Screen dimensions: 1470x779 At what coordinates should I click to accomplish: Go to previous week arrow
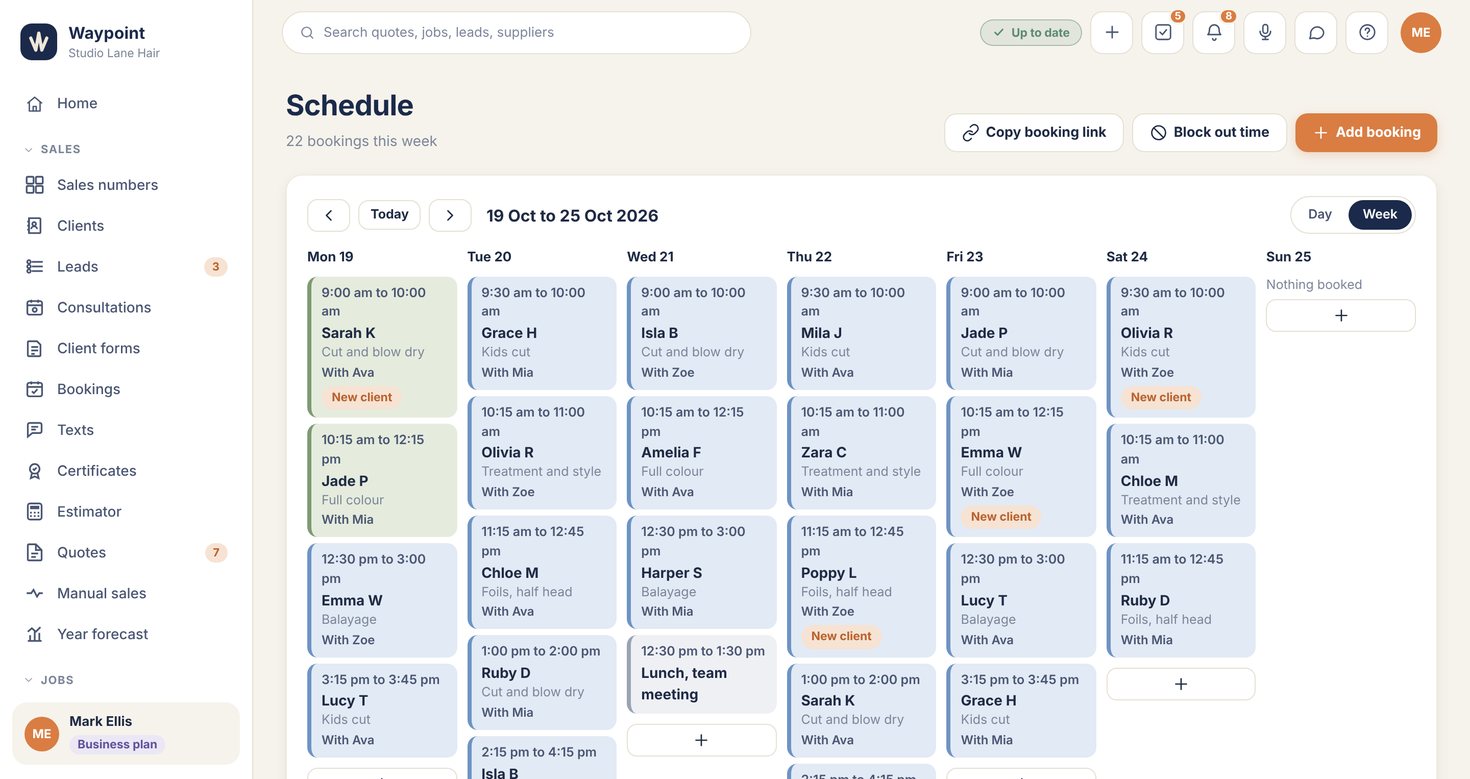(328, 215)
